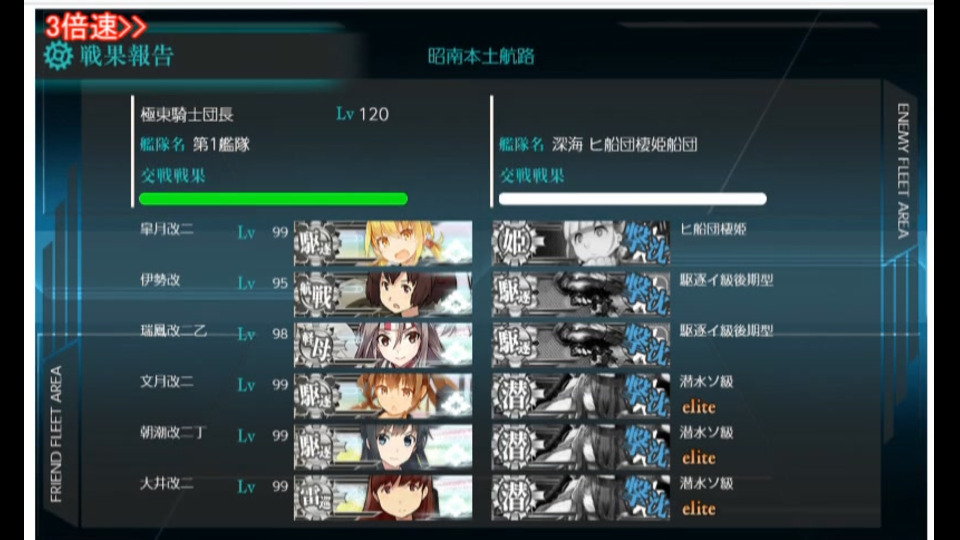Click the ENEMY FLEET AREA side label
Image resolution: width=960 pixels, height=540 pixels.
click(x=903, y=171)
